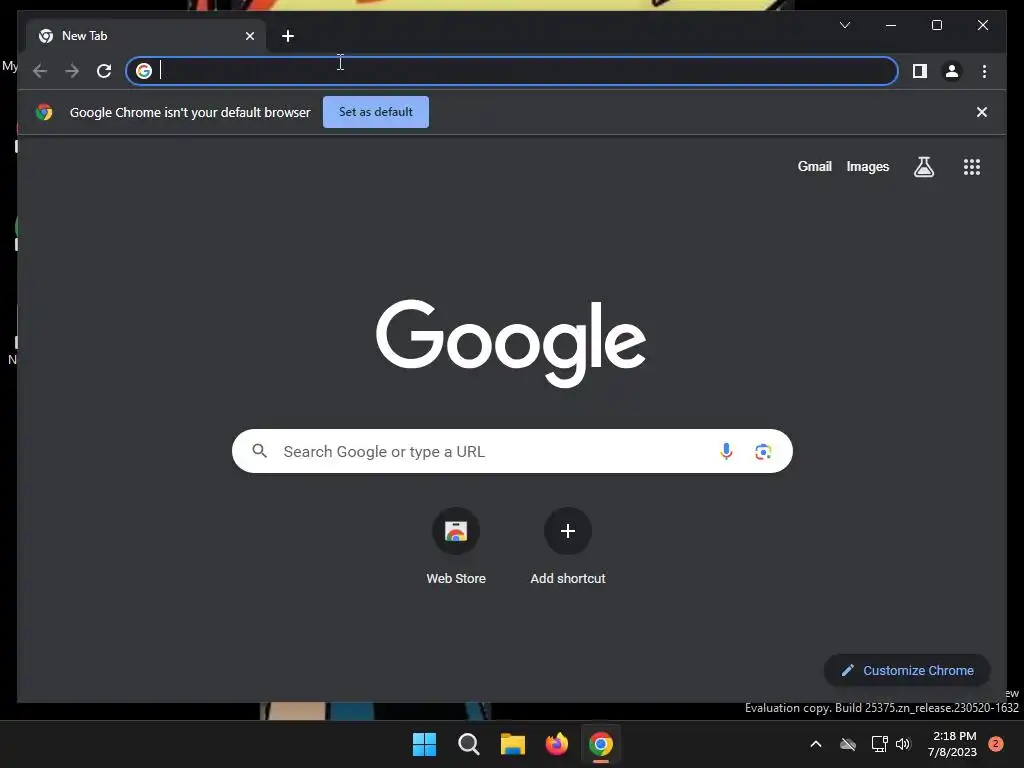Click the Chrome logo in the infobar
Screen dimensions: 1024x768
44,112
